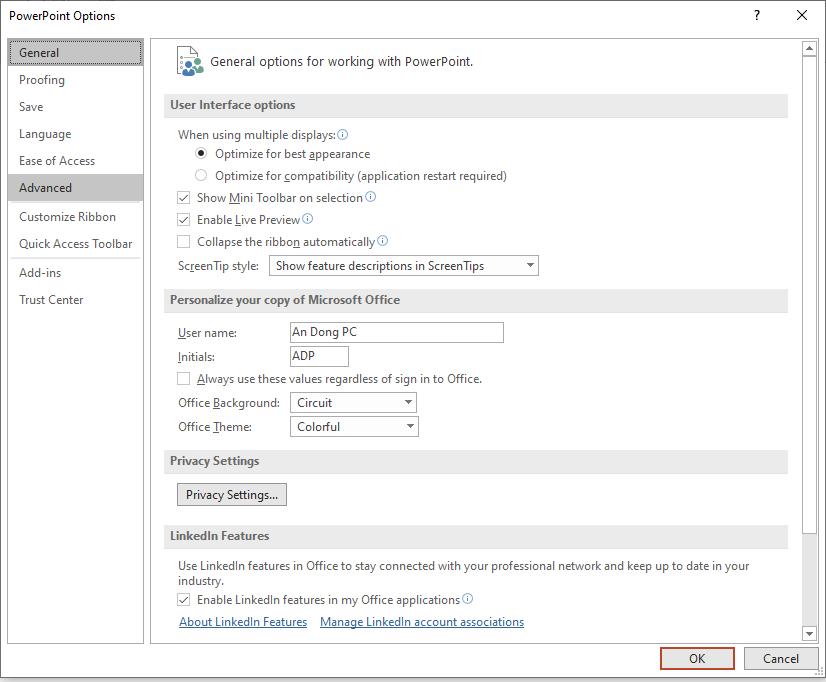The width and height of the screenshot is (826, 682).
Task: Switch to the Advanced category
Action: tap(46, 188)
